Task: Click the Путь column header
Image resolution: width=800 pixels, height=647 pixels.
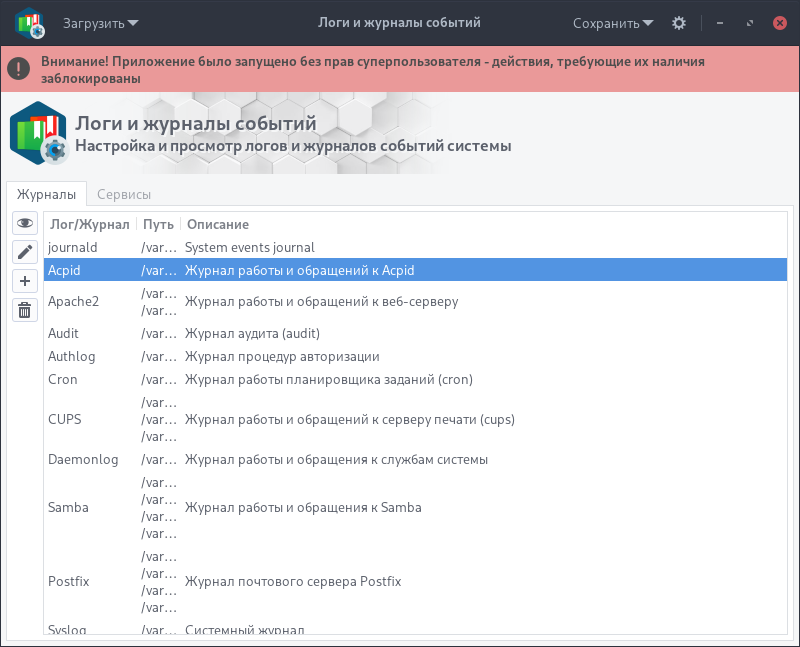Action: tap(158, 225)
